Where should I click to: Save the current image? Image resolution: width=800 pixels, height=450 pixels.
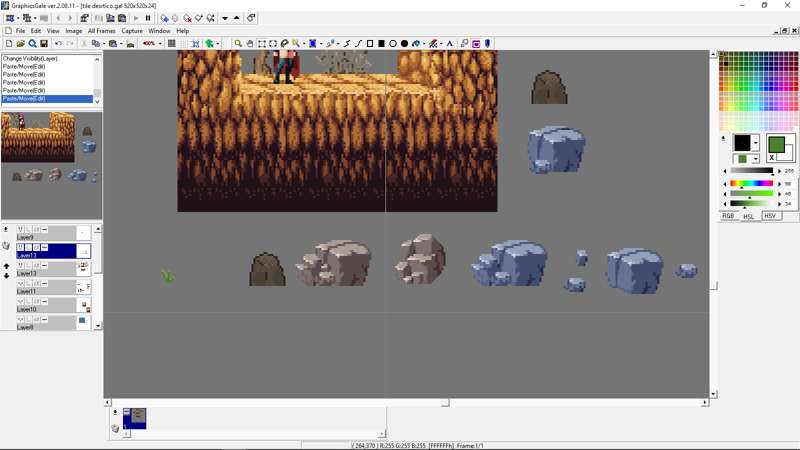click(44, 44)
